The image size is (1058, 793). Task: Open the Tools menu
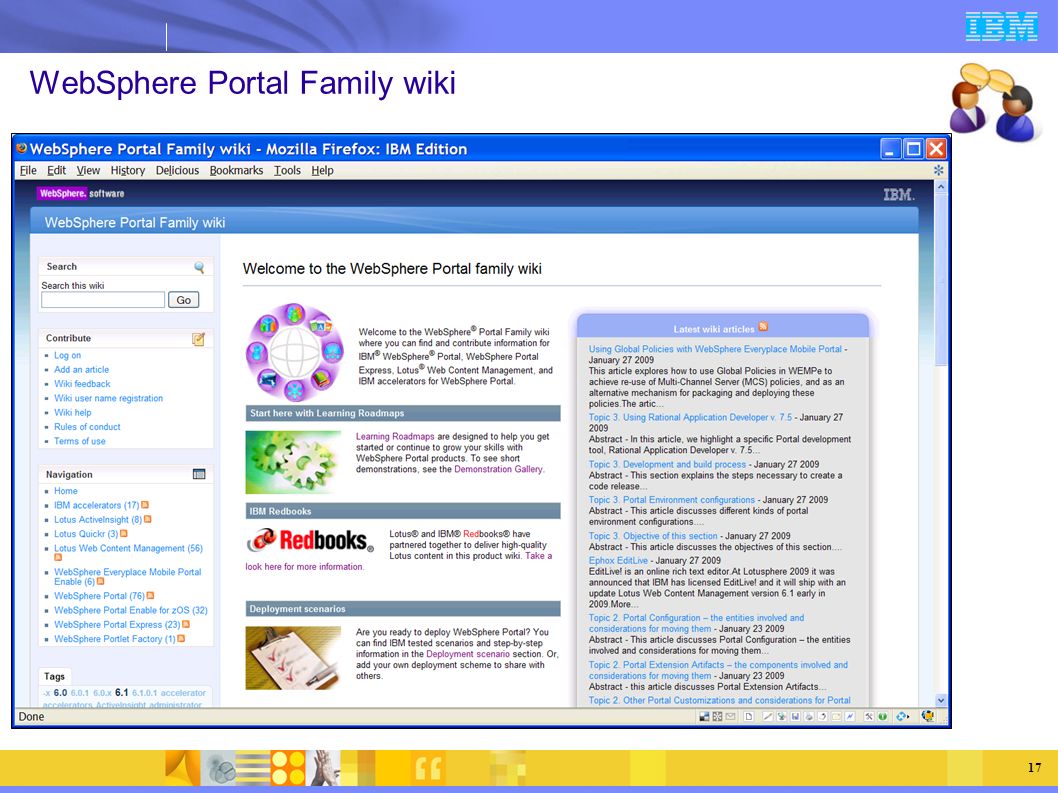pyautogui.click(x=287, y=170)
